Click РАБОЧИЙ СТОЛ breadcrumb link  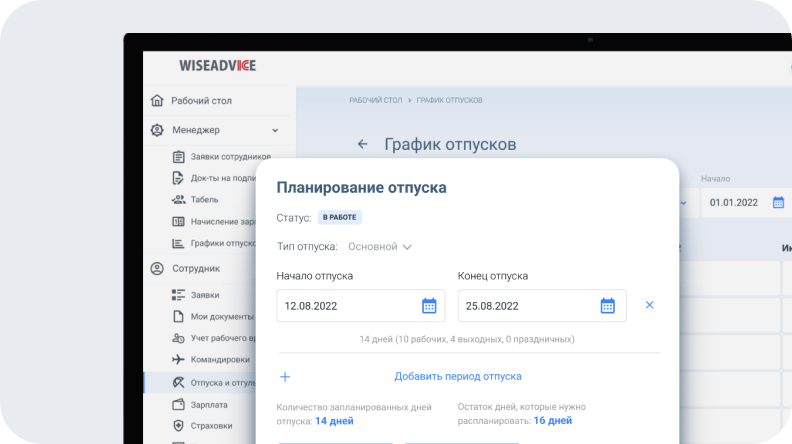click(376, 100)
